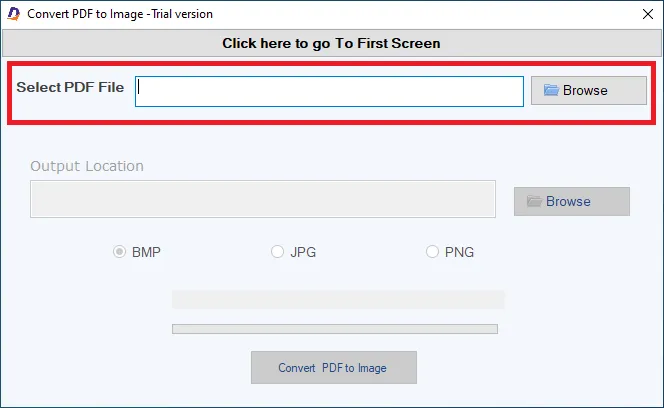The width and height of the screenshot is (664, 408).
Task: Pick the PNG output format option
Action: point(432,252)
